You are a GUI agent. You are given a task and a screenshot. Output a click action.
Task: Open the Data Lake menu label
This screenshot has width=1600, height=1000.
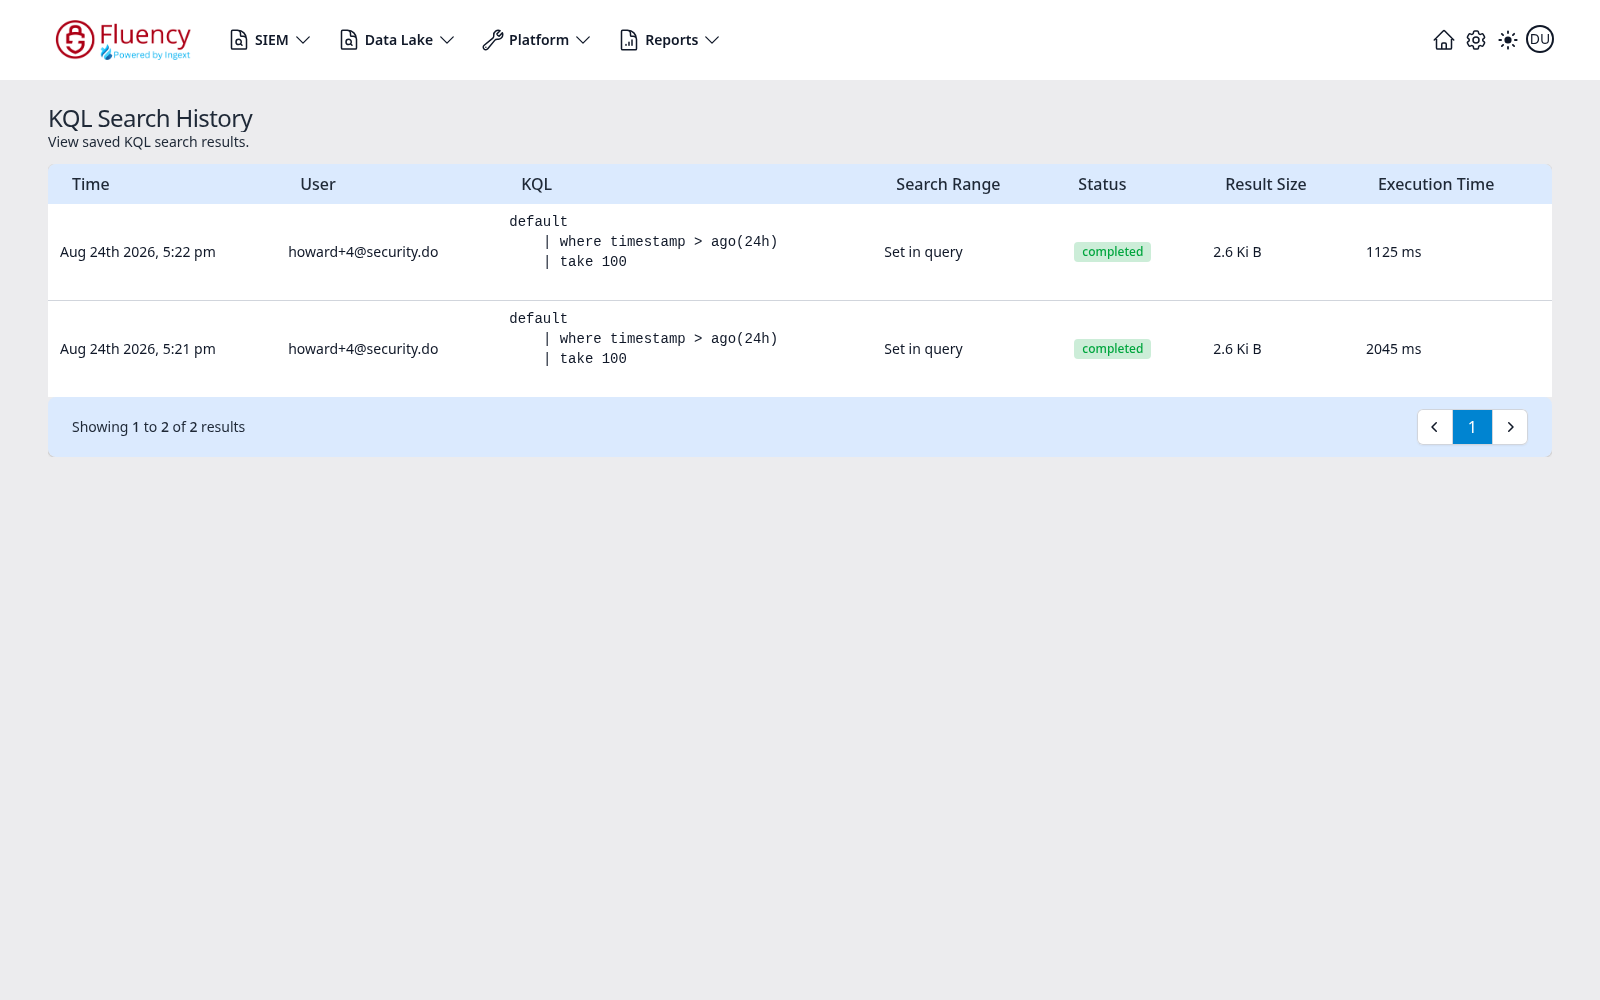398,40
